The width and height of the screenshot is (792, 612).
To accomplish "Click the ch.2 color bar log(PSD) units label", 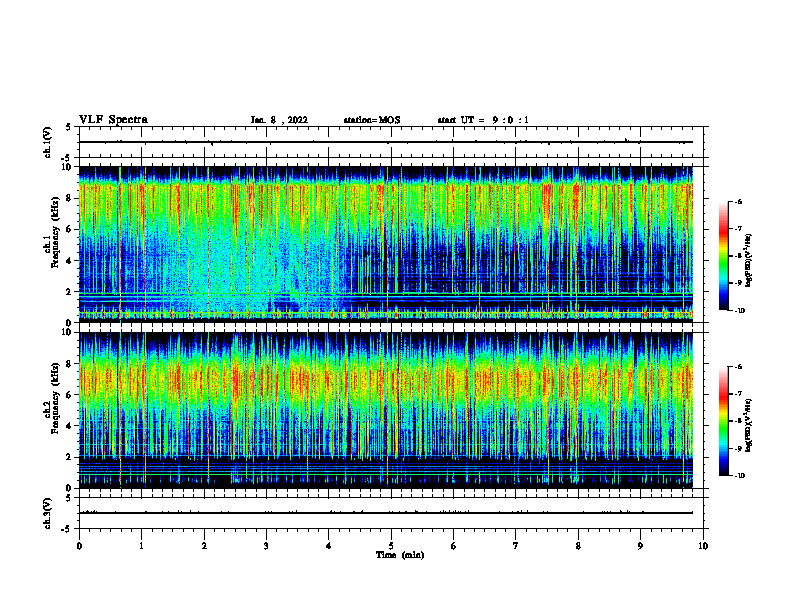I will click(750, 425).
